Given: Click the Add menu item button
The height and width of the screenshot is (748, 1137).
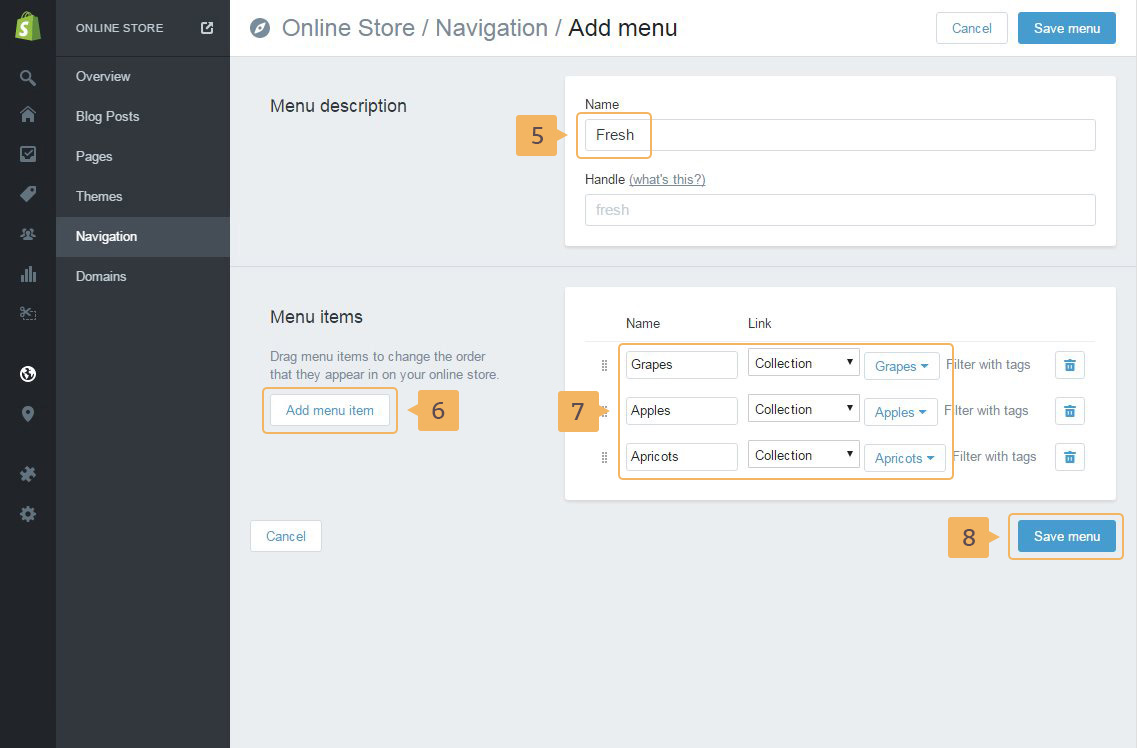Looking at the screenshot, I should pos(330,410).
